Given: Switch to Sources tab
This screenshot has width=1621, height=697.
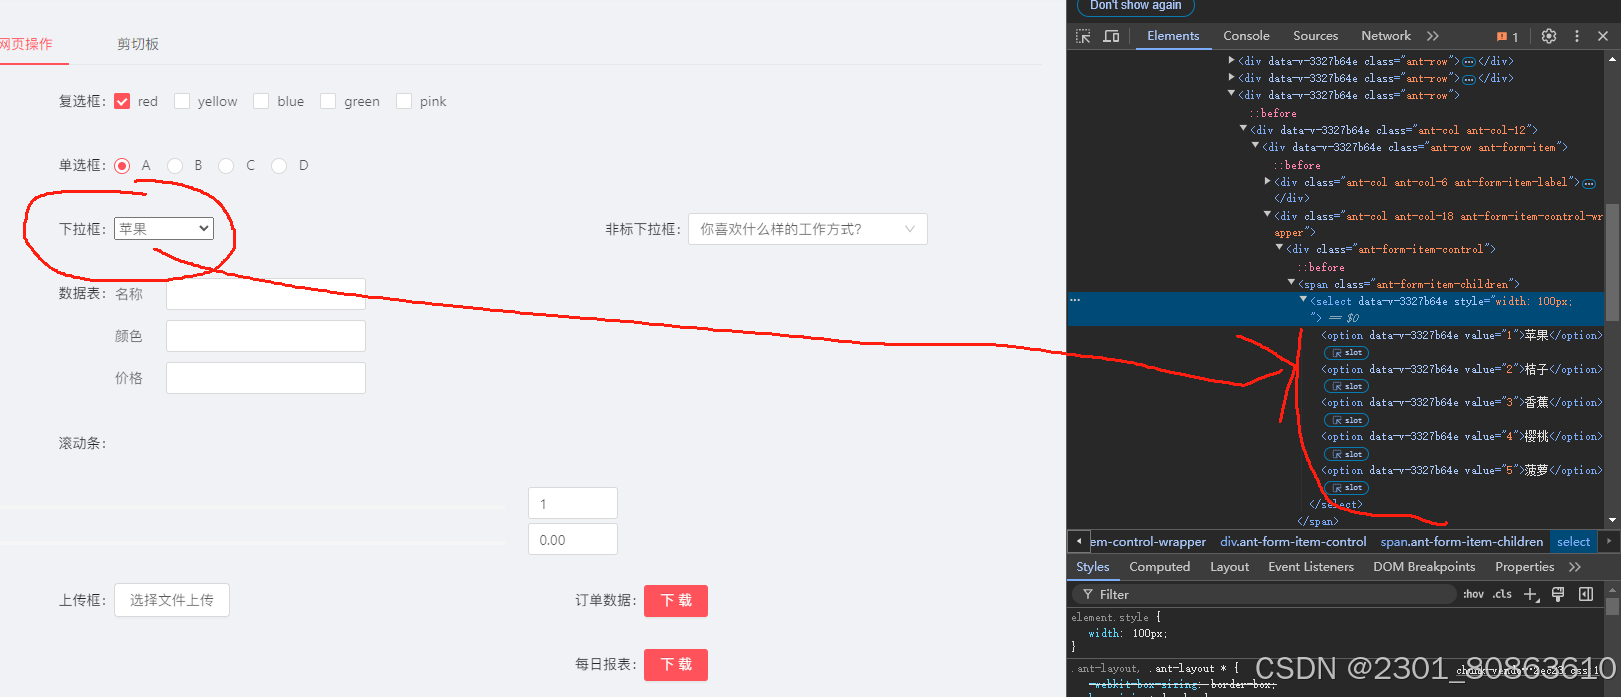Looking at the screenshot, I should [1315, 36].
